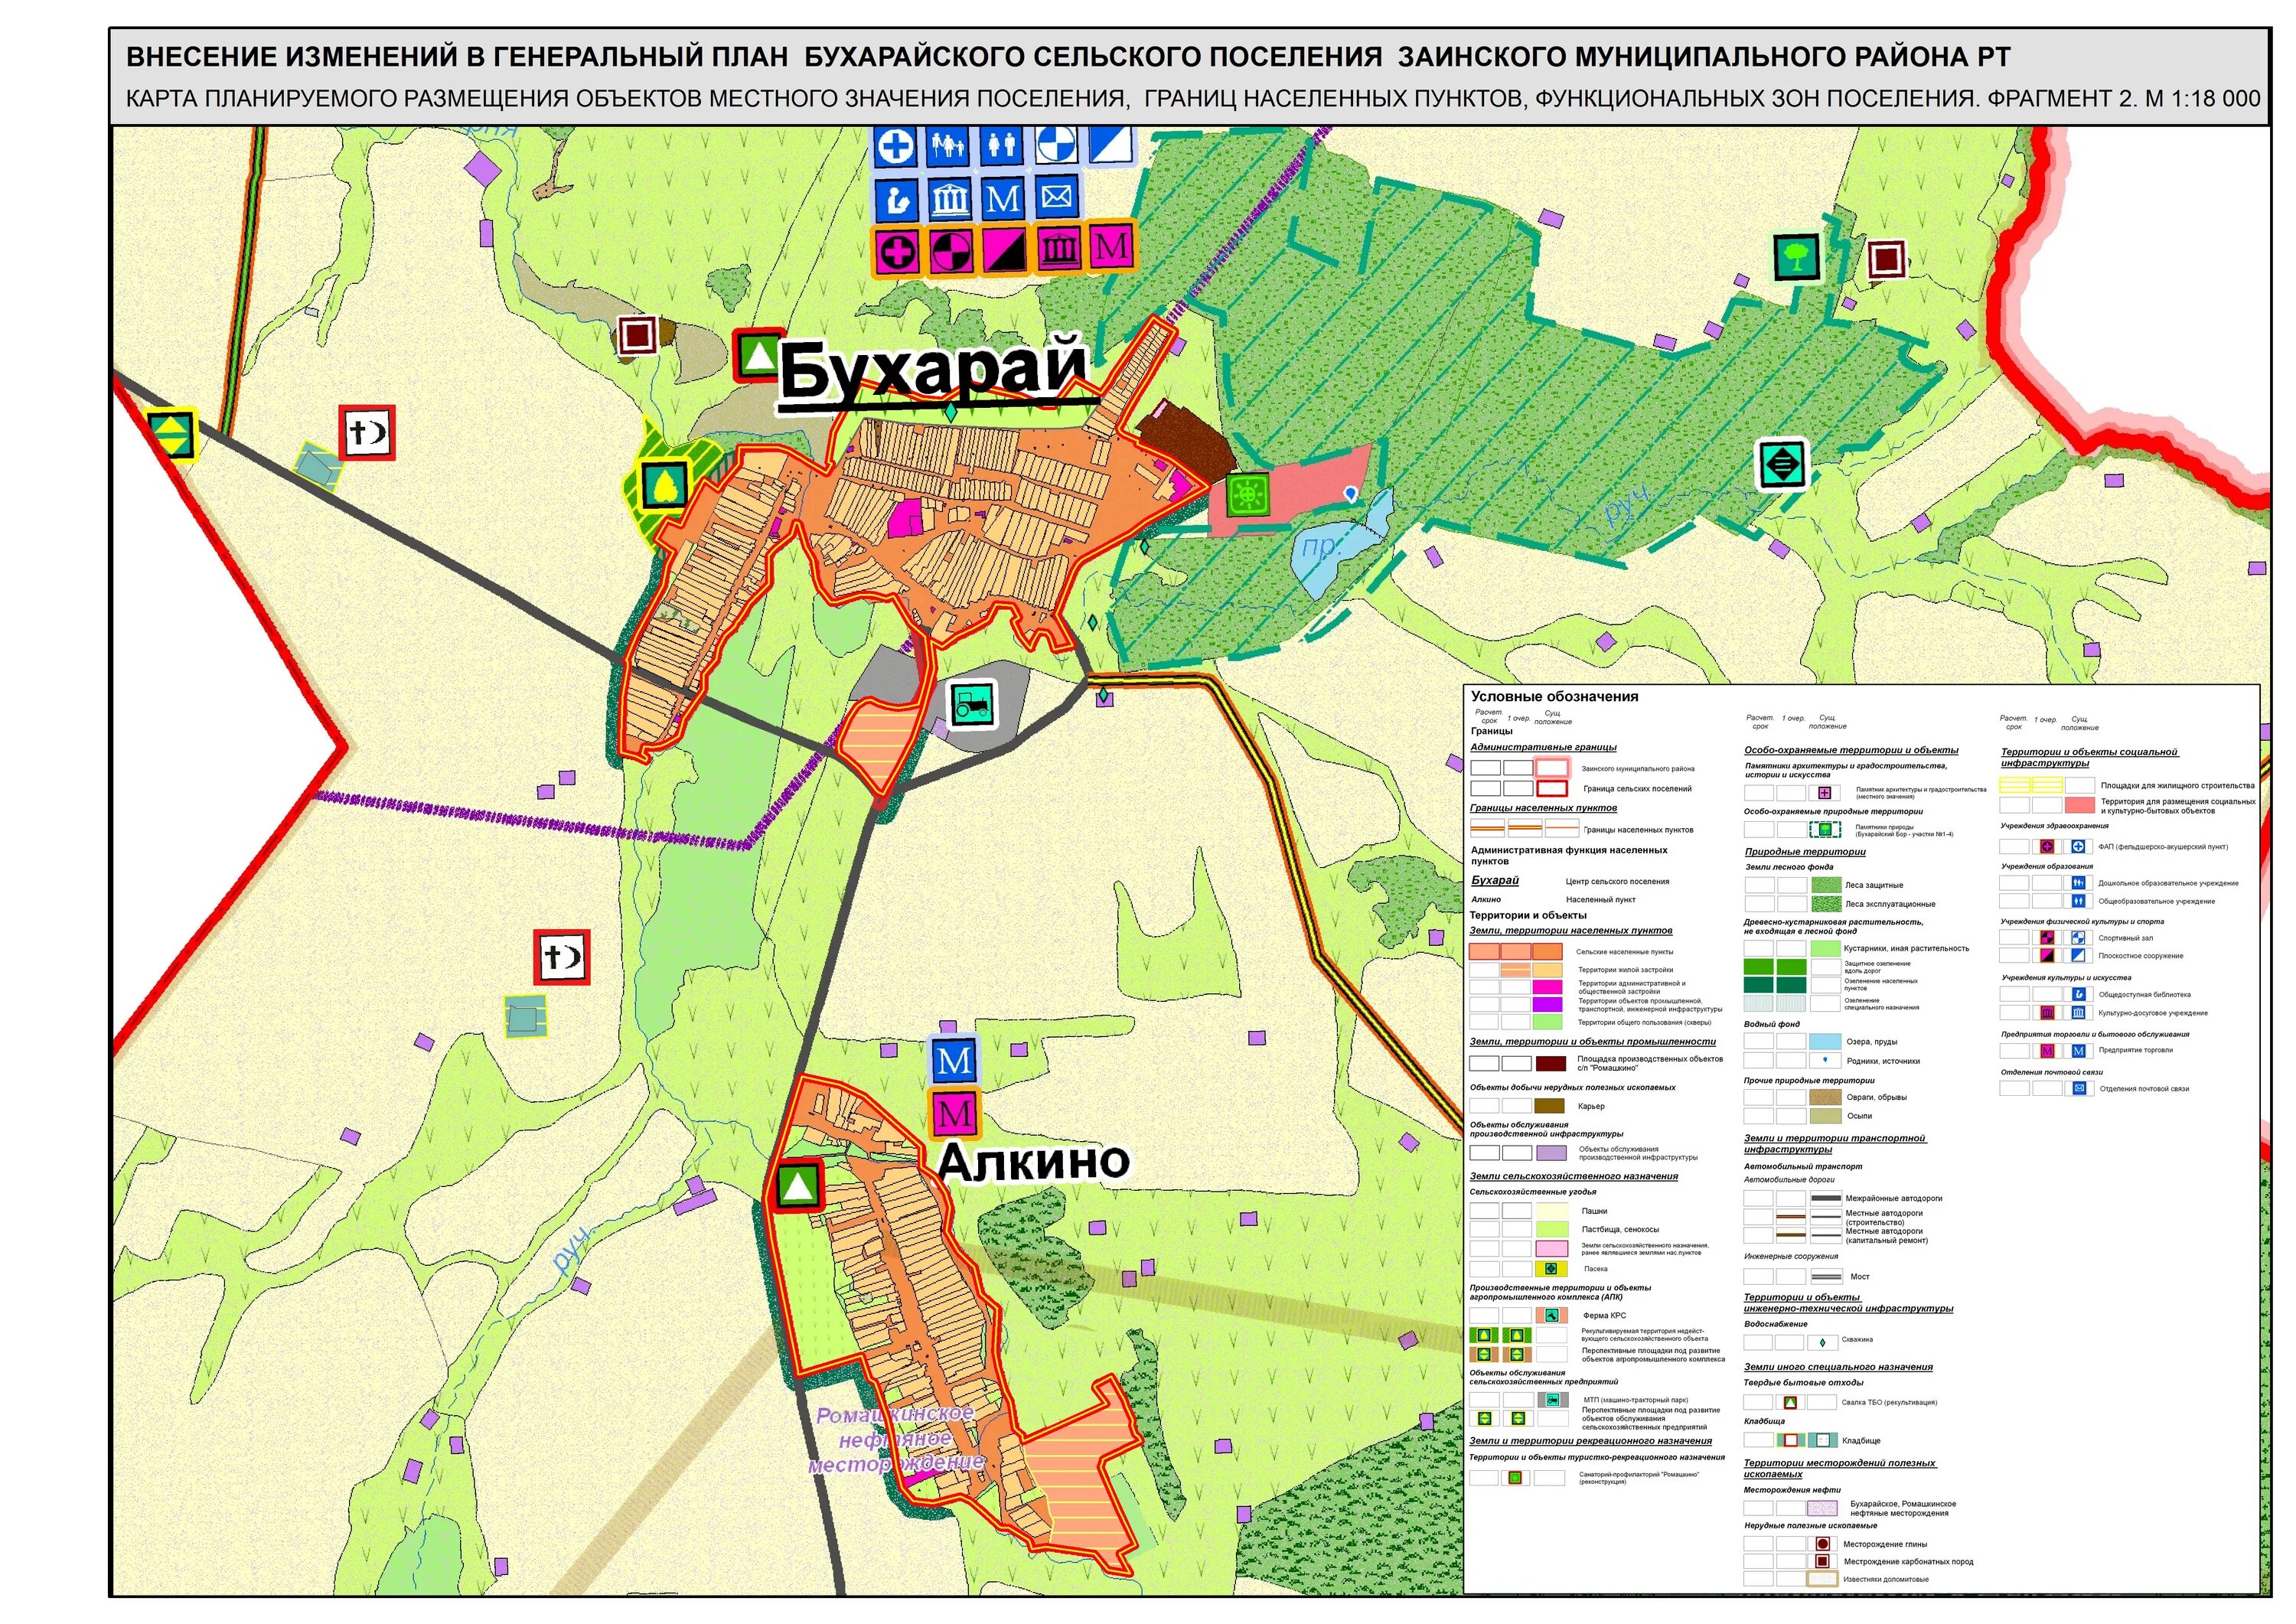Click the purple industrial territory legend swatch
The width and height of the screenshot is (2296, 1624).
coord(1547,1004)
